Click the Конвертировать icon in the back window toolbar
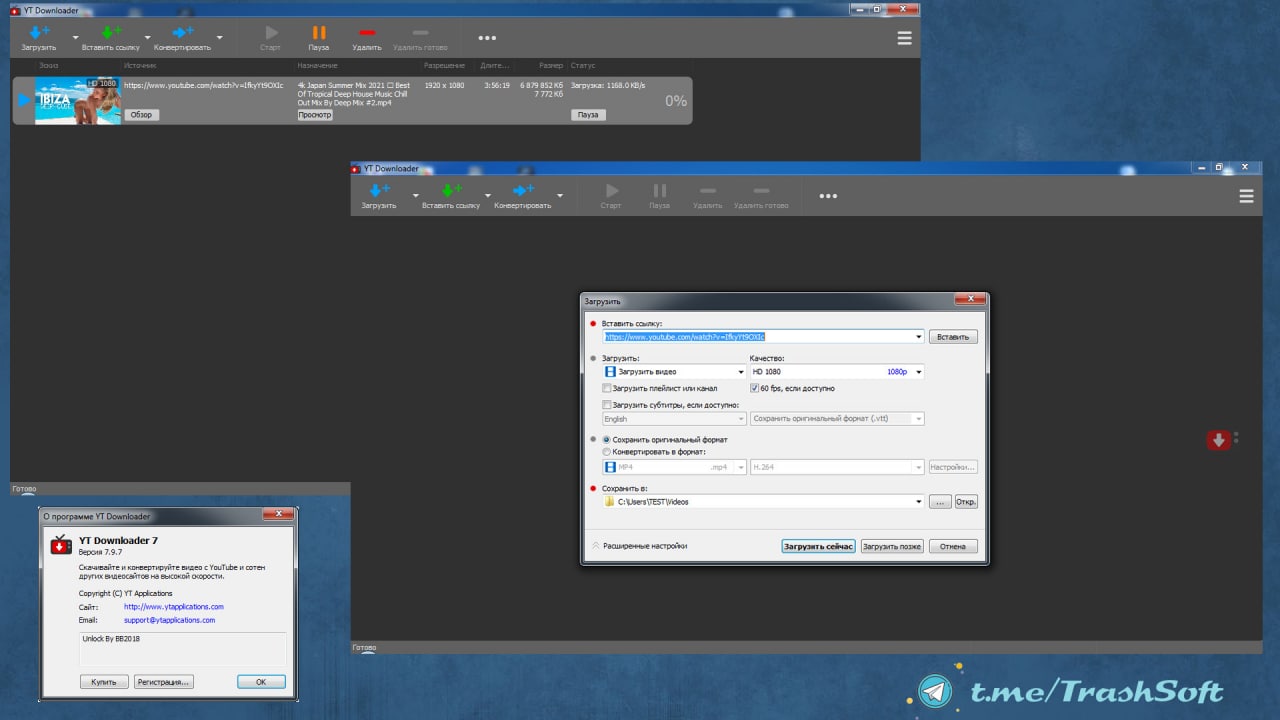This screenshot has width=1280, height=720. coord(182,33)
